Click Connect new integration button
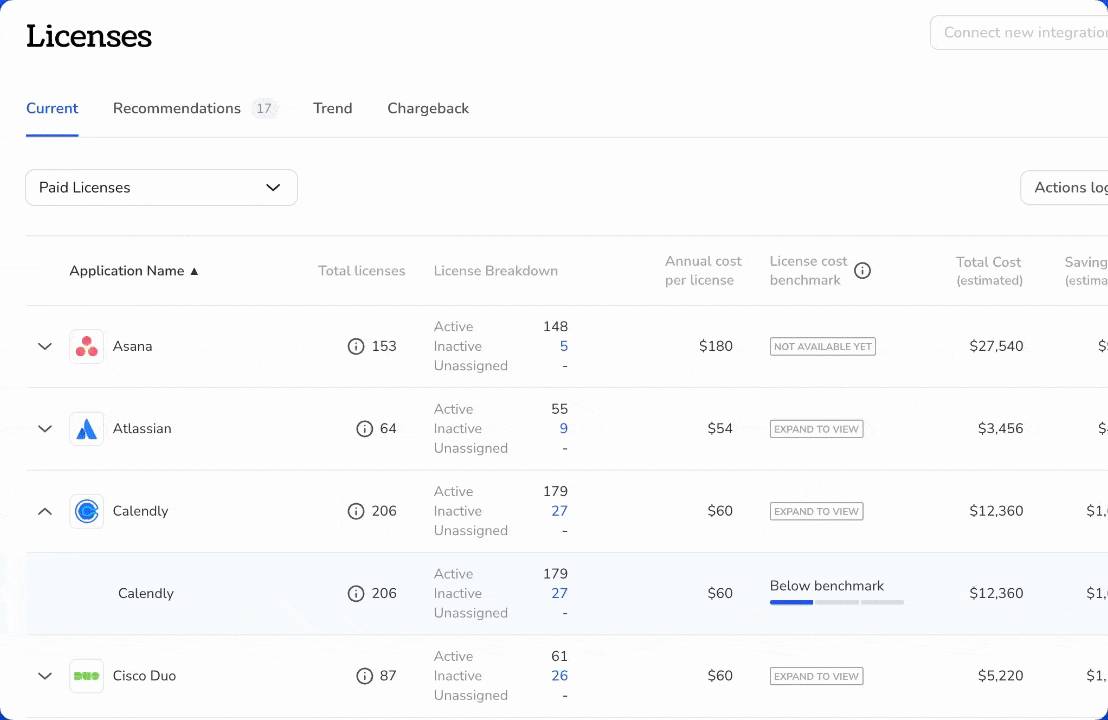This screenshot has height=720, width=1108. (x=1019, y=33)
